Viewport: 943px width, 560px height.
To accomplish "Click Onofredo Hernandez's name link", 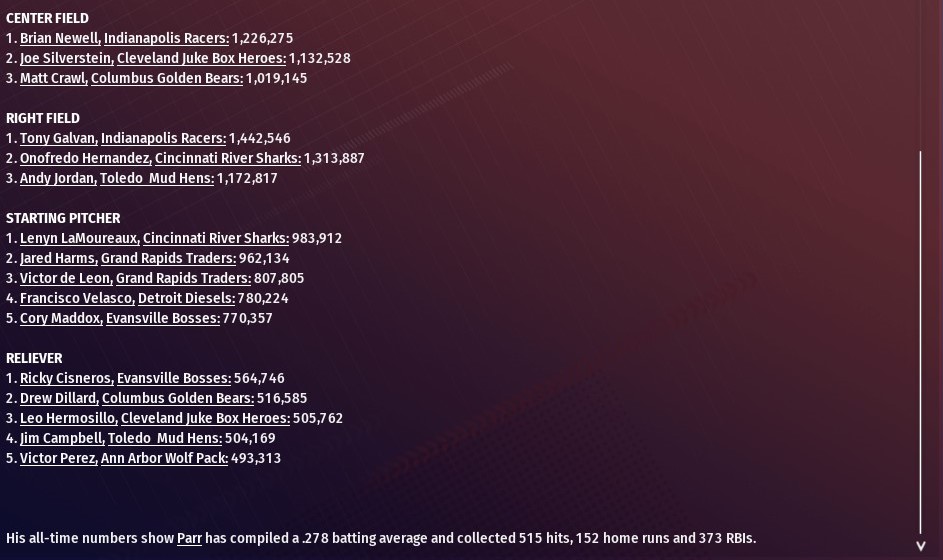I will pyautogui.click(x=85, y=158).
